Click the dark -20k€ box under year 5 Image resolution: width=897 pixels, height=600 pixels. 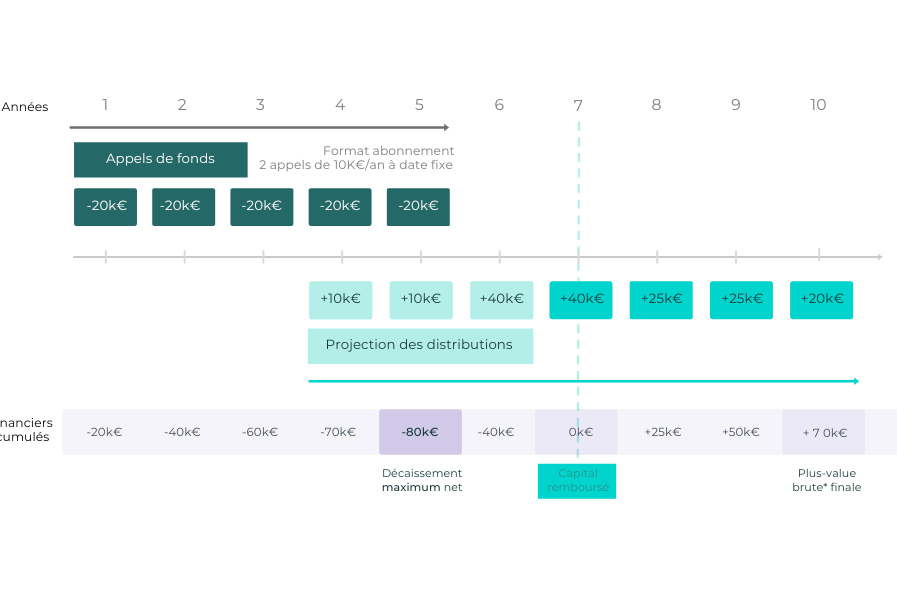point(418,206)
